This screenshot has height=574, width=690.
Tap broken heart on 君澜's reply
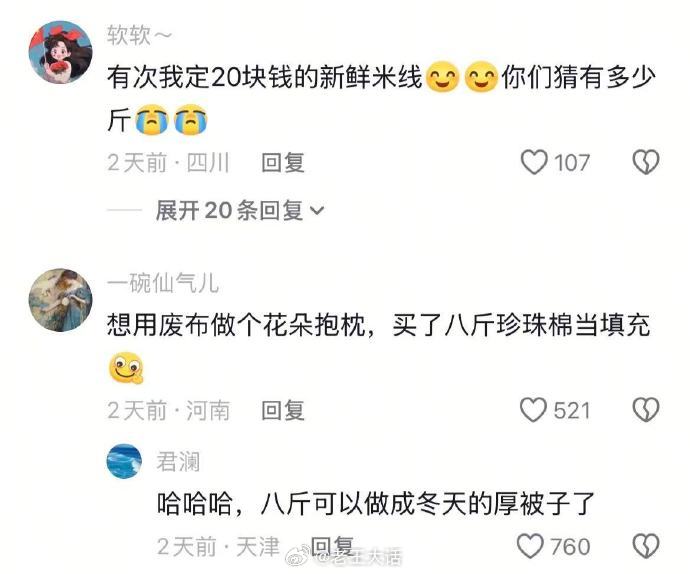click(x=646, y=546)
